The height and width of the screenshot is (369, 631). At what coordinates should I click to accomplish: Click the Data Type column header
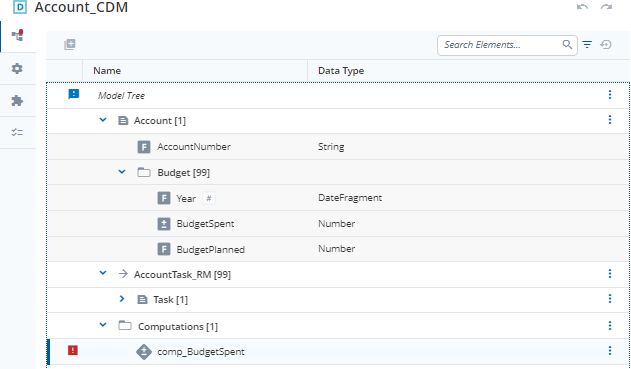click(x=341, y=71)
